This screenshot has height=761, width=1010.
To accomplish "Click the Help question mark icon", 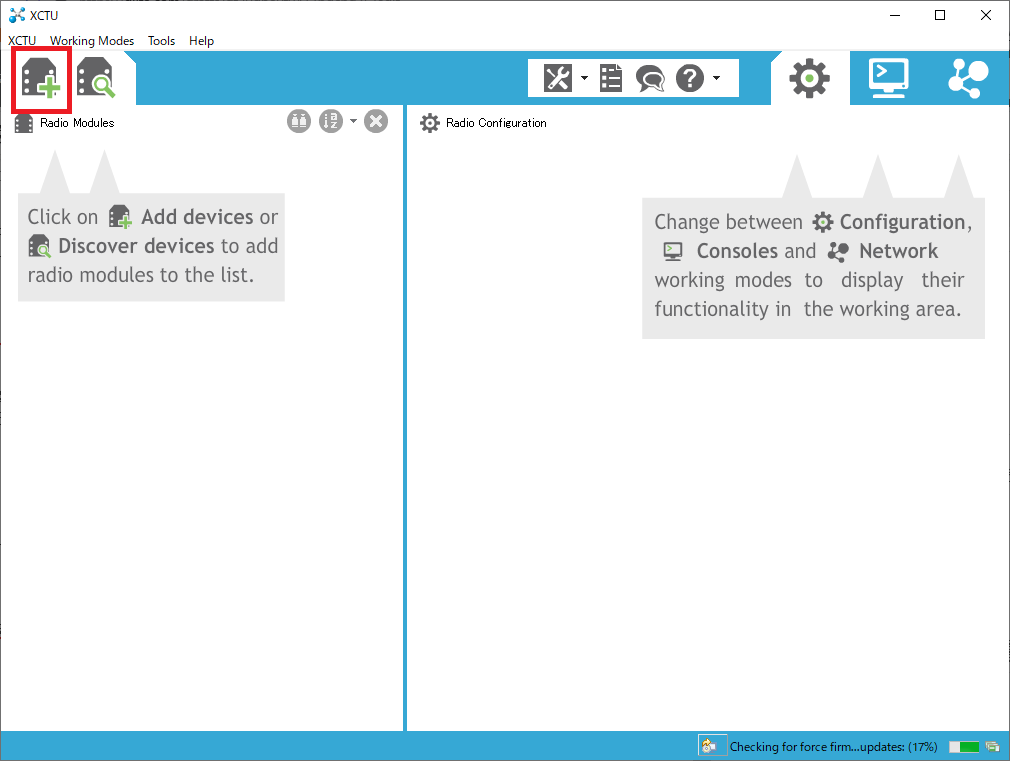I will (x=690, y=78).
